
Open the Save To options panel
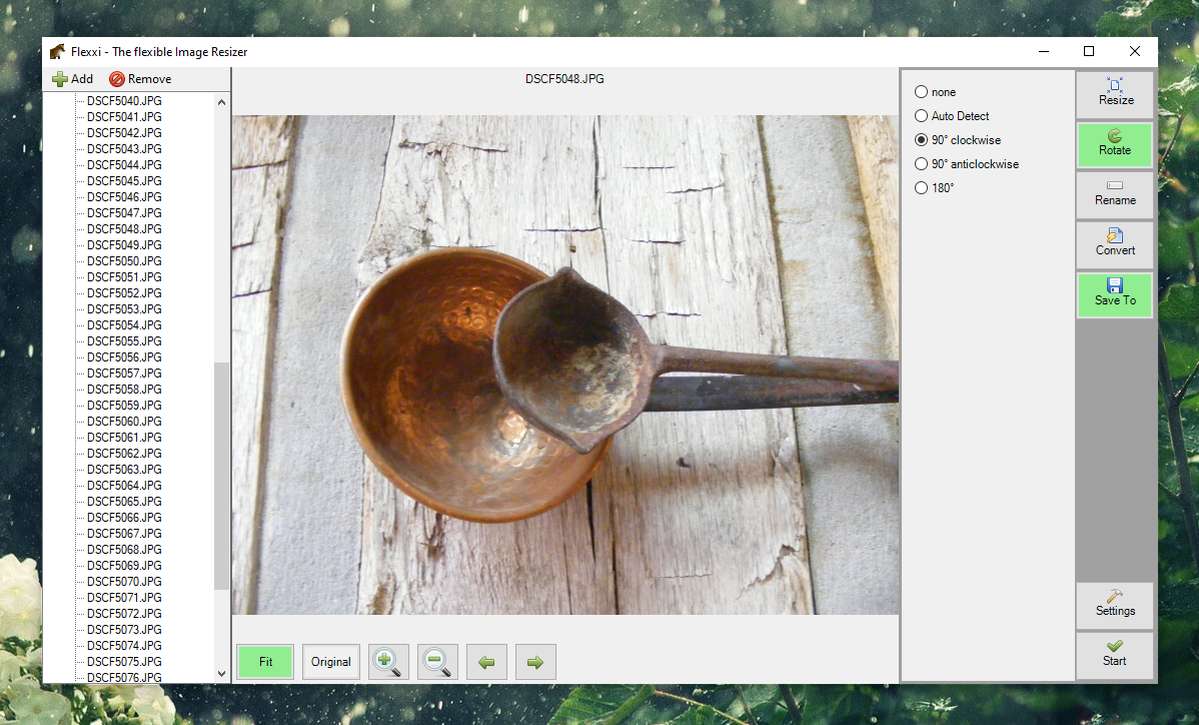[1115, 294]
